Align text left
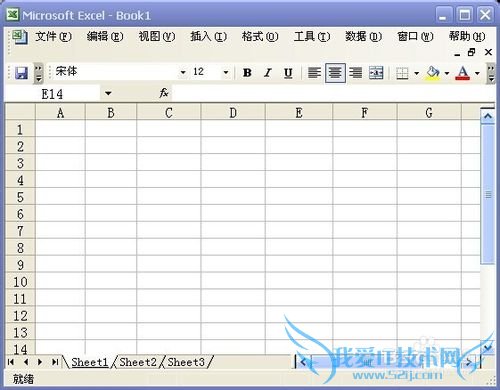The width and height of the screenshot is (500, 390). click(x=314, y=73)
